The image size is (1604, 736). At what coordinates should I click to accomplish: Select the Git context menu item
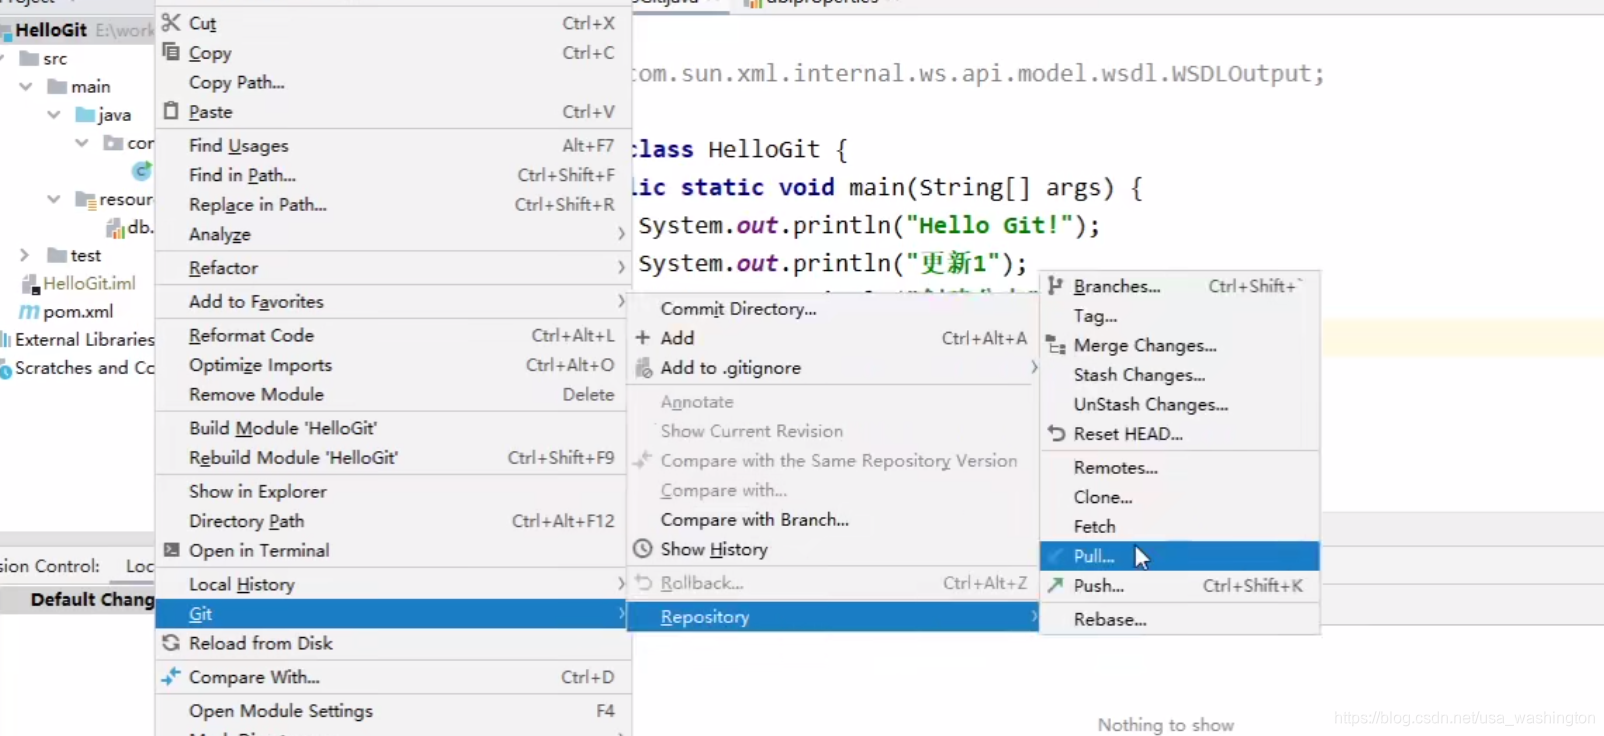tap(393, 614)
